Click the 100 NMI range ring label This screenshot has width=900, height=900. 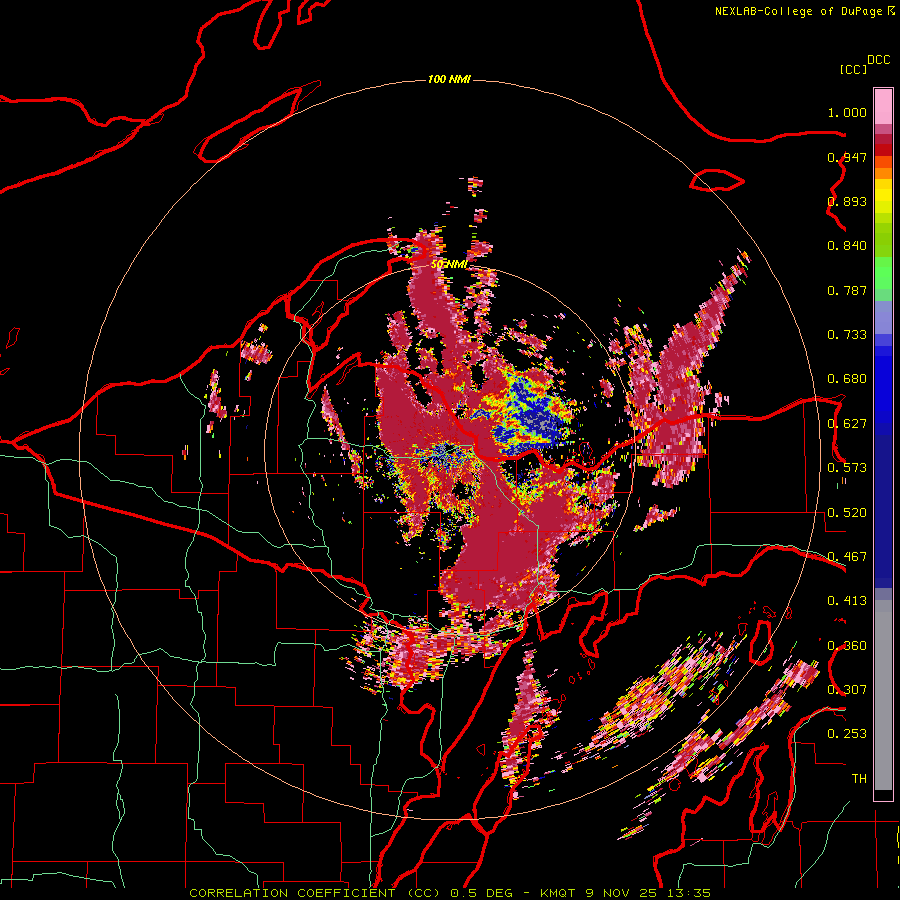pyautogui.click(x=449, y=79)
